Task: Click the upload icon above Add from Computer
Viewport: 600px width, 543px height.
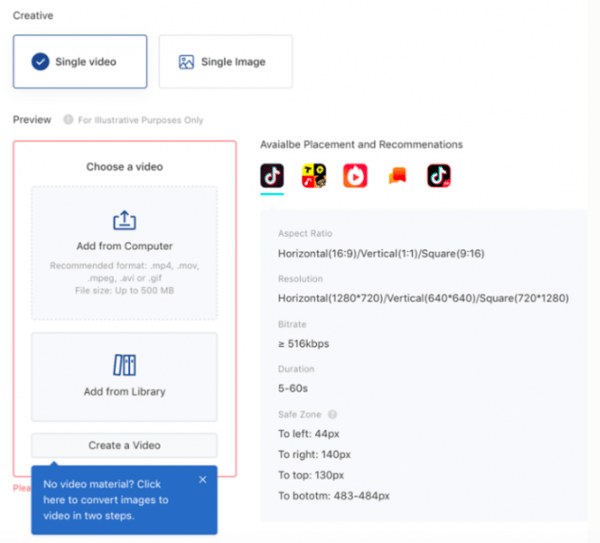Action: [x=124, y=221]
